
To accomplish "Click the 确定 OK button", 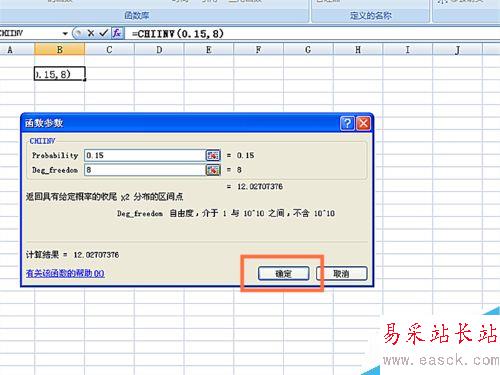I will [x=284, y=274].
